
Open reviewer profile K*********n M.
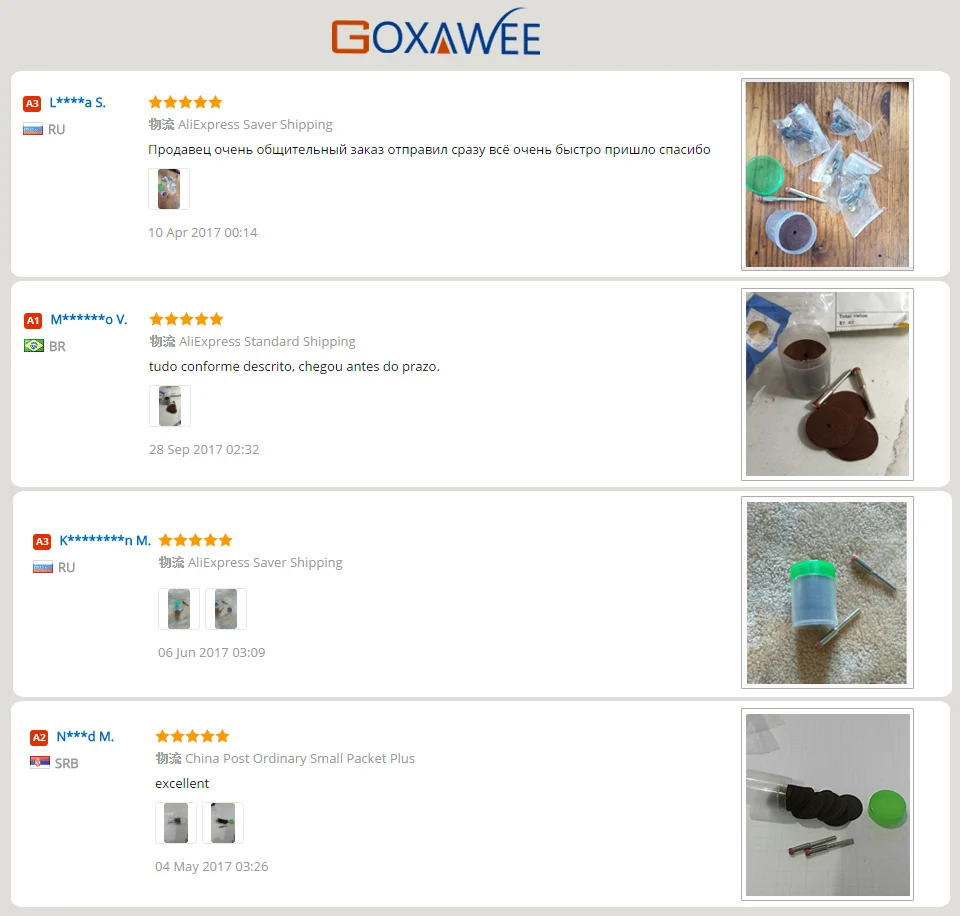[105, 540]
